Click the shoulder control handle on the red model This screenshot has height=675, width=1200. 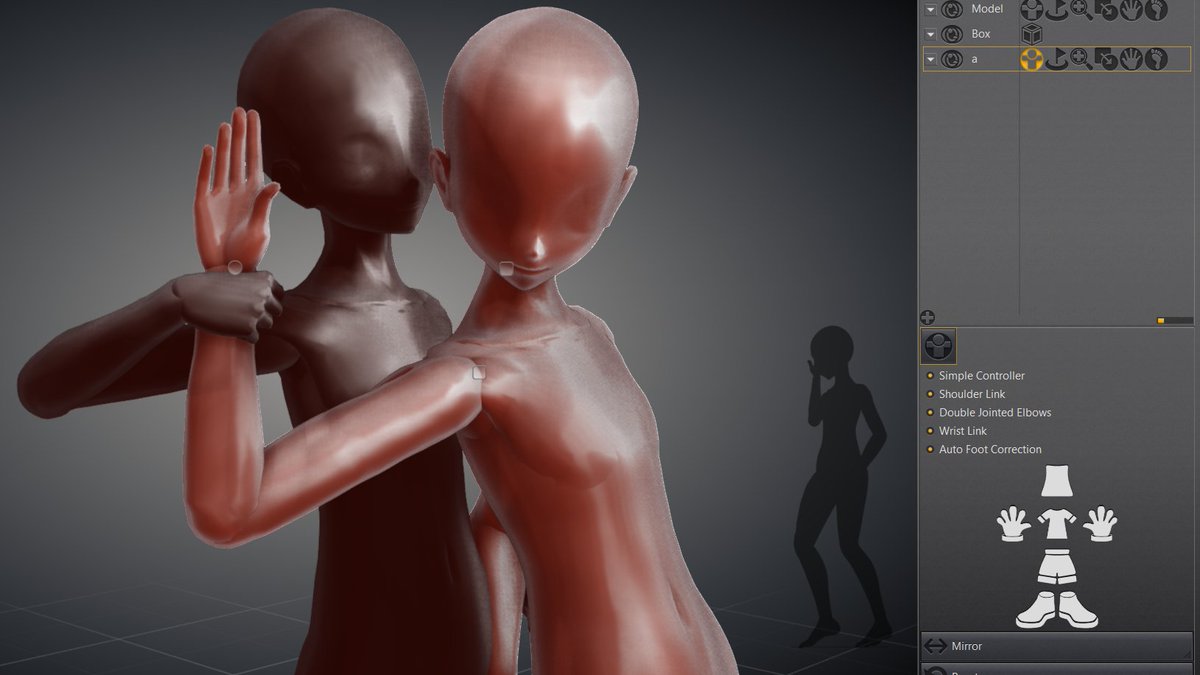click(x=479, y=373)
